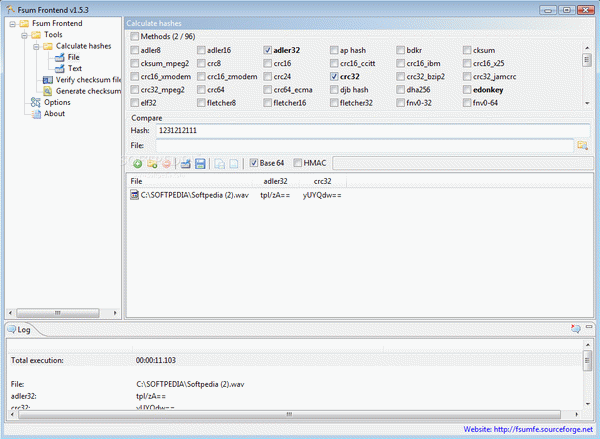Enable the HMAC checkbox
600x439 pixels.
300,163
